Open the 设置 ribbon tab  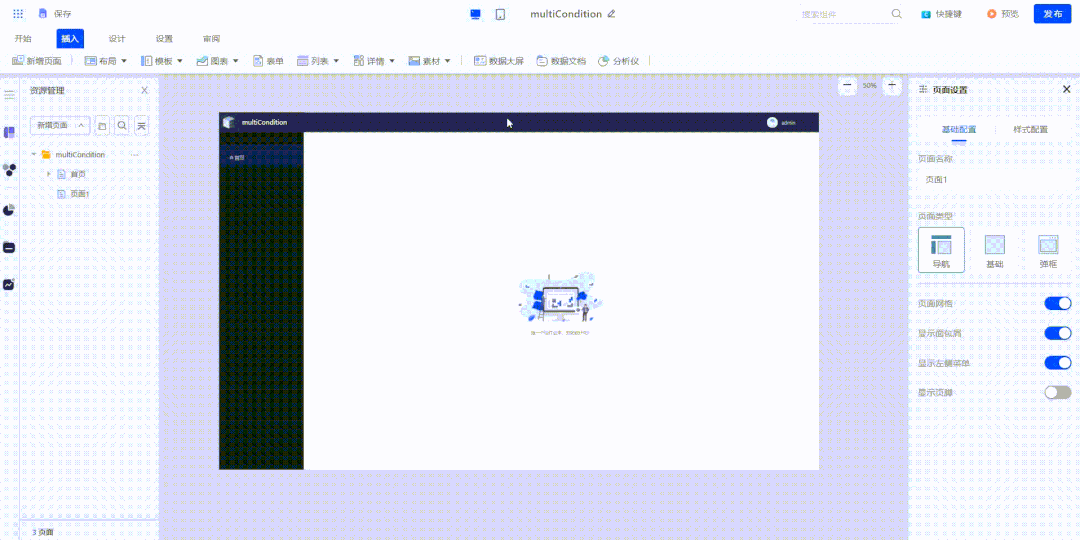[x=164, y=39]
